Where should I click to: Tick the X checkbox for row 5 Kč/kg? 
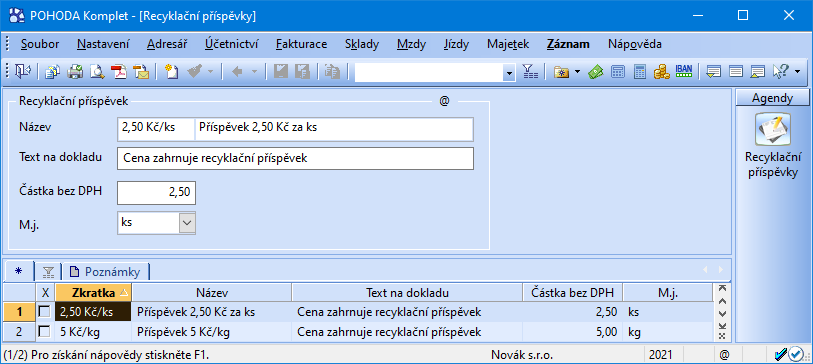[45, 331]
